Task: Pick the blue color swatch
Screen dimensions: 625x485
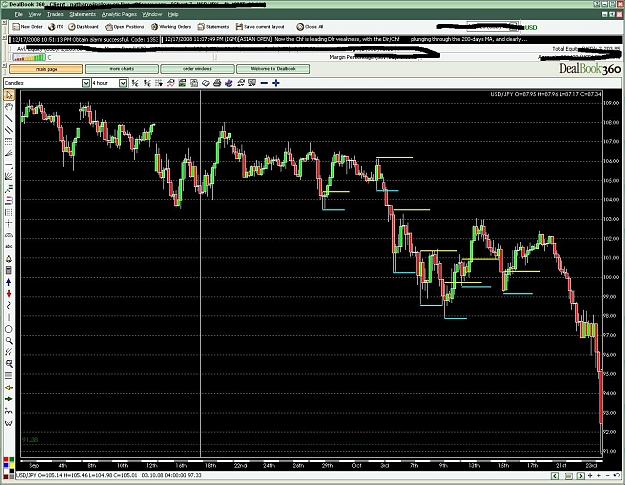Action: (x=6, y=465)
